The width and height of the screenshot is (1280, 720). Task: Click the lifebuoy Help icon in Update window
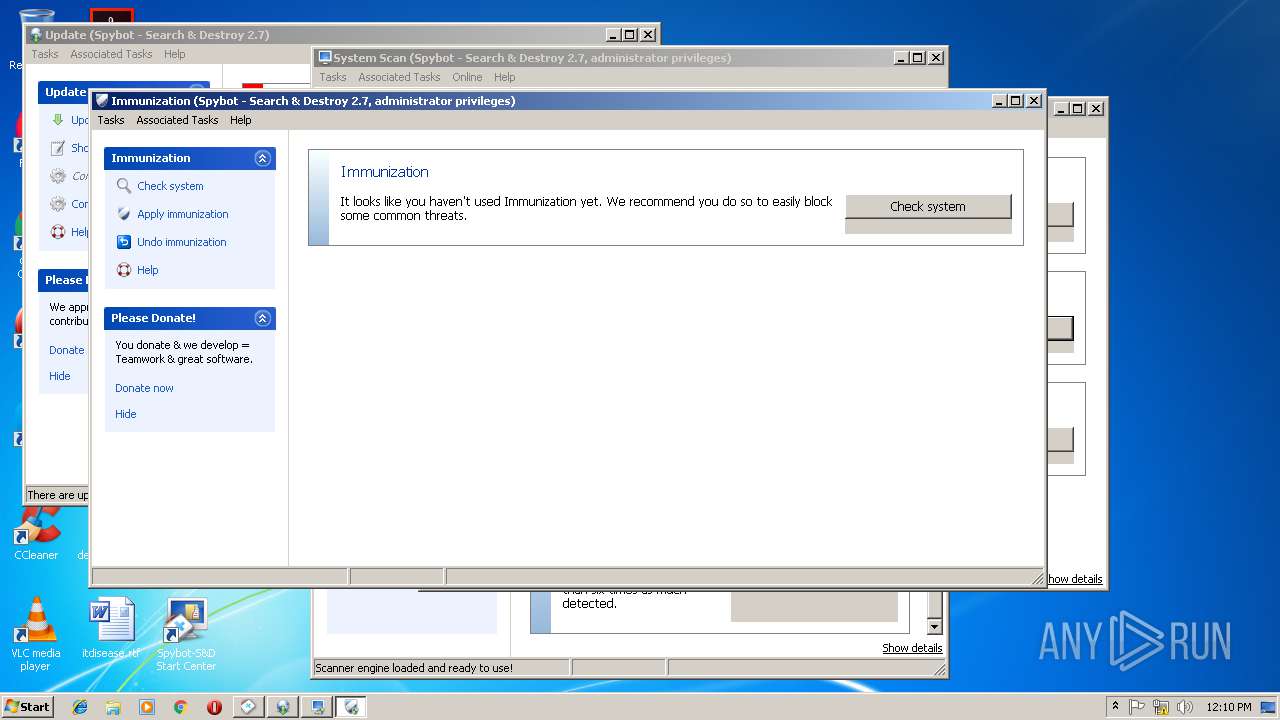[58, 232]
